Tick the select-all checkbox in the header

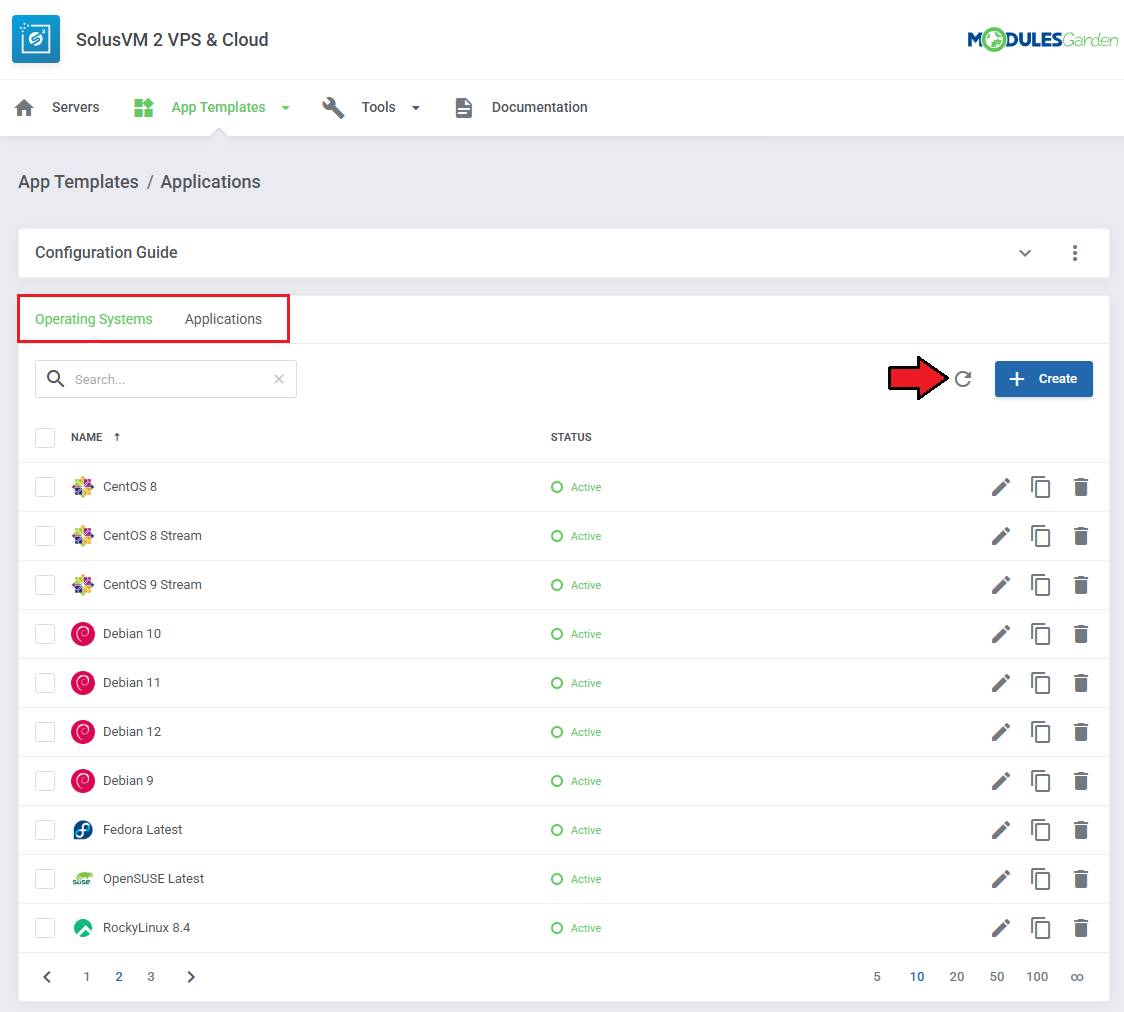click(45, 437)
